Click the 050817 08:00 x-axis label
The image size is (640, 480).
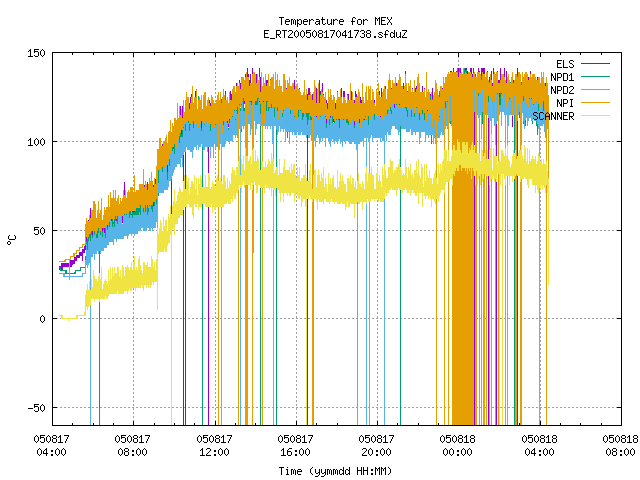pyautogui.click(x=133, y=446)
